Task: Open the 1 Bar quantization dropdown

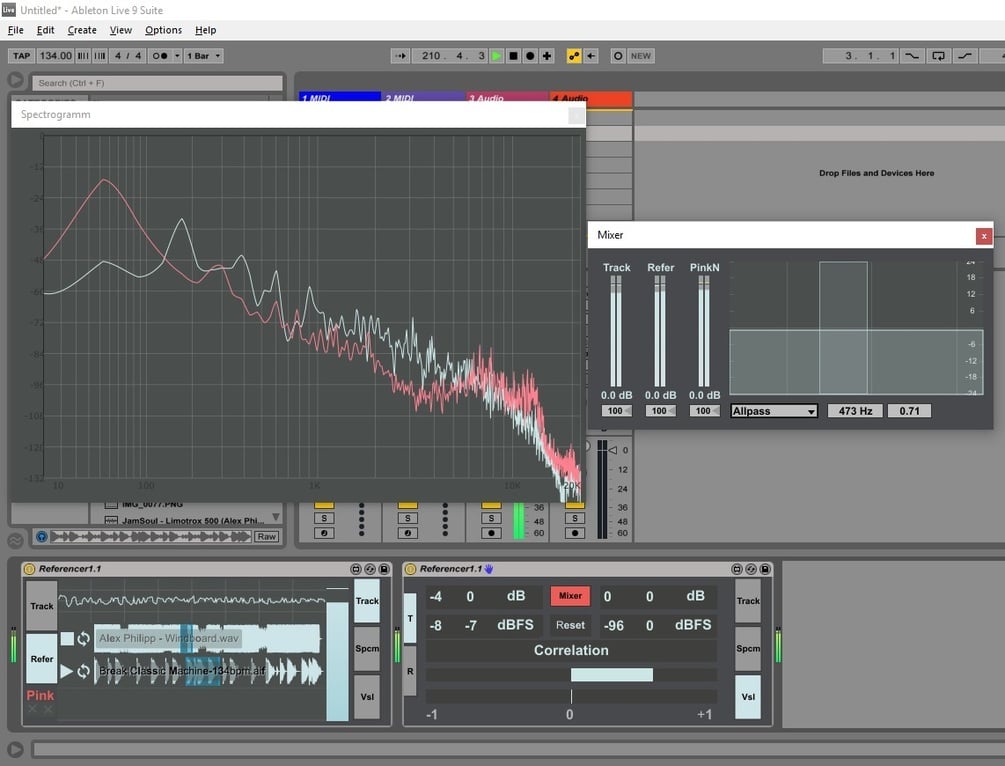Action: coord(204,56)
